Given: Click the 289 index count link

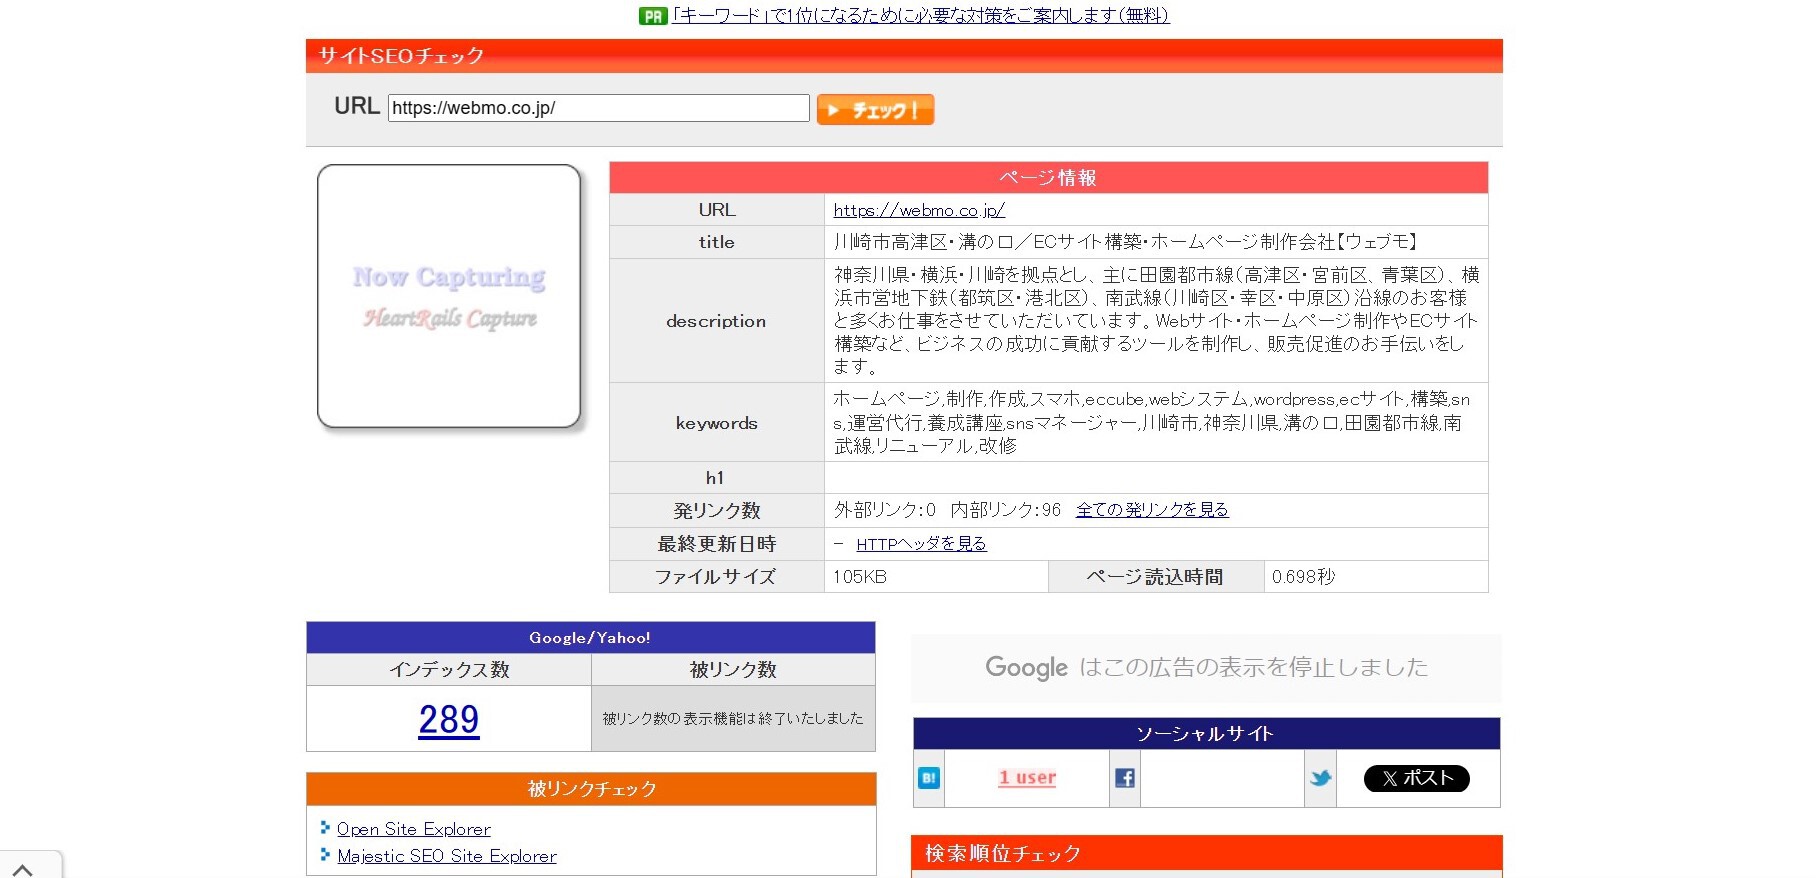Looking at the screenshot, I should click(449, 719).
